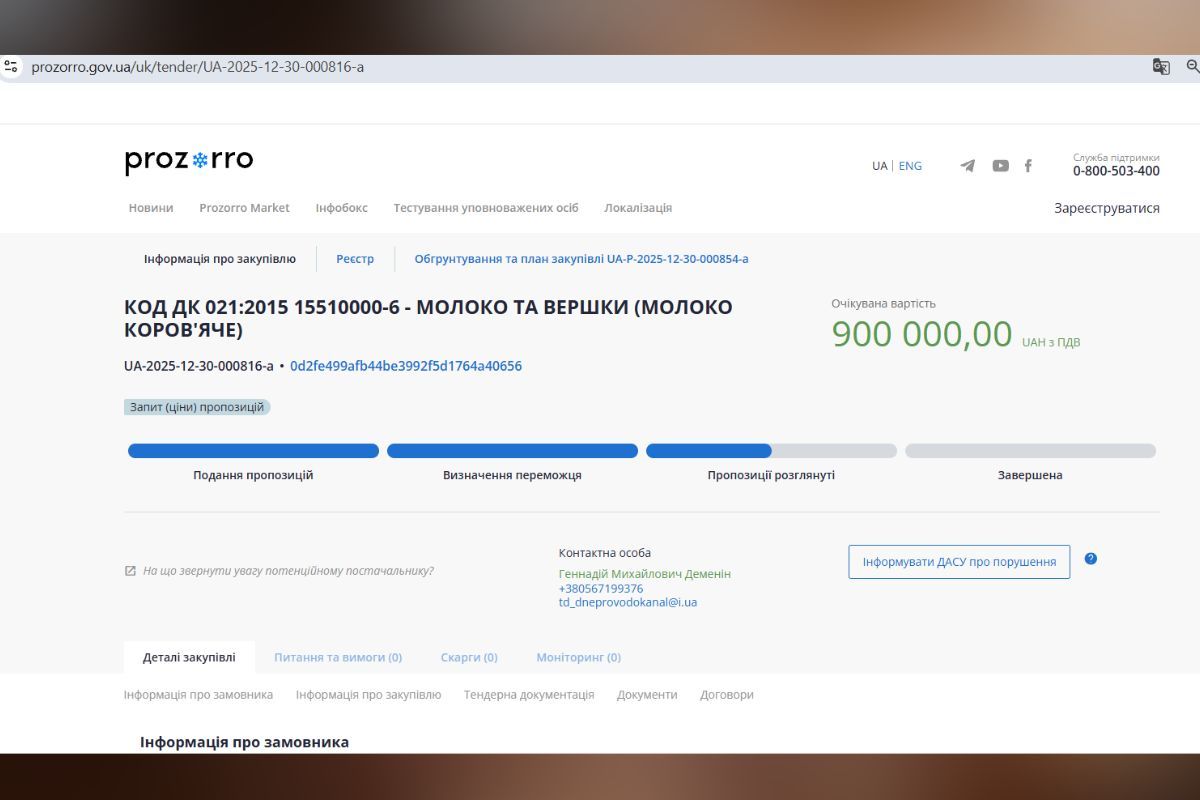
Task: Select 'Локалізація' in the navigation menu
Action: click(x=638, y=208)
